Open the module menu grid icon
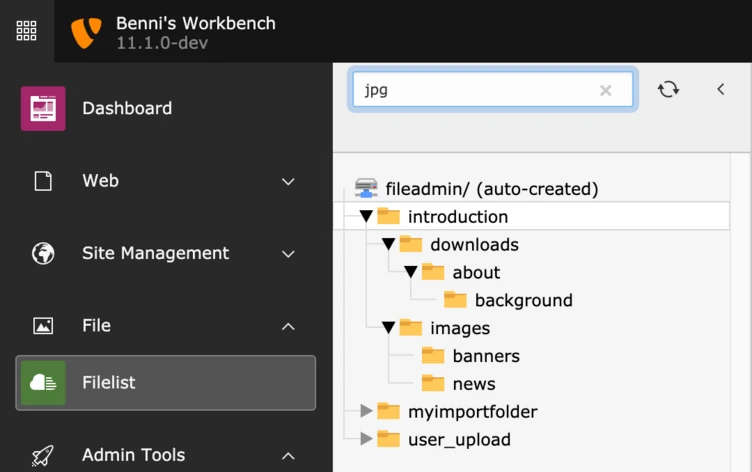 point(26,31)
